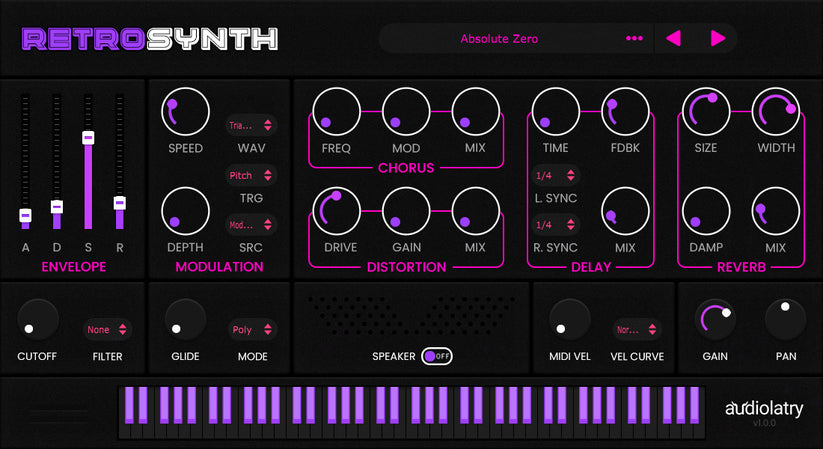The height and width of the screenshot is (449, 823).
Task: Click the ENVELOPE section label
Action: pyautogui.click(x=73, y=267)
